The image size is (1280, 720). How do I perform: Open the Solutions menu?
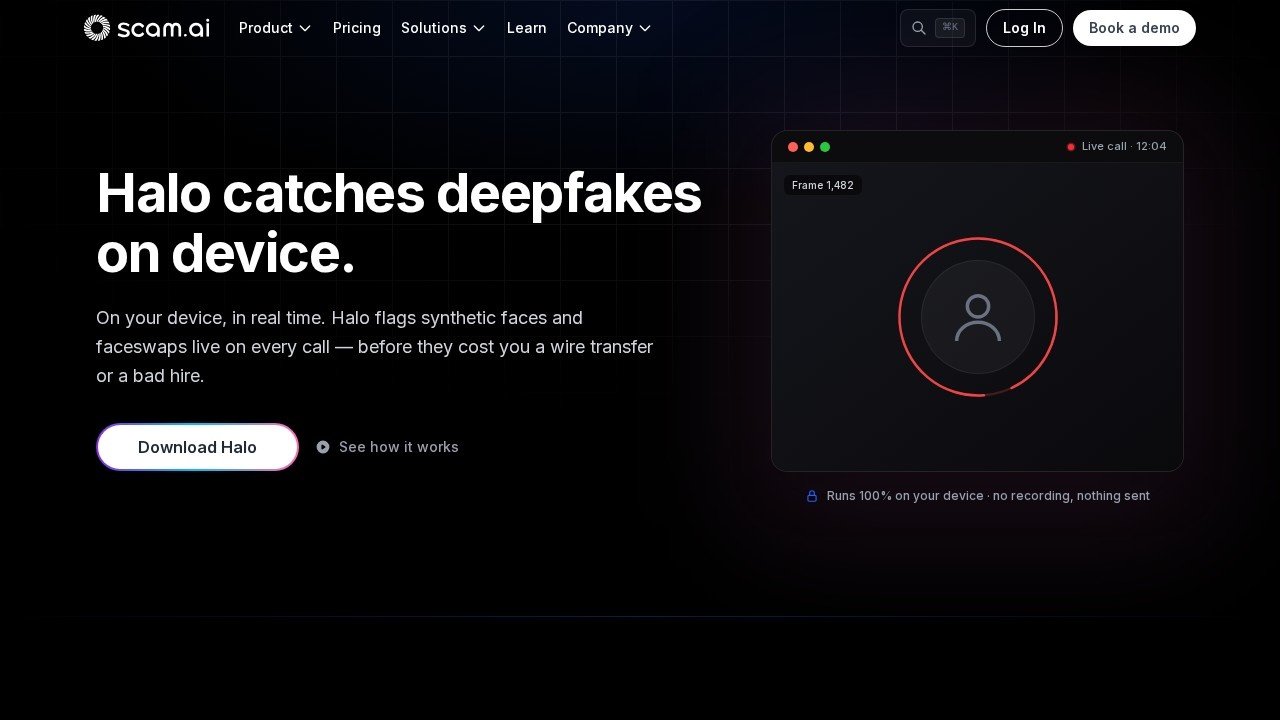coord(443,28)
